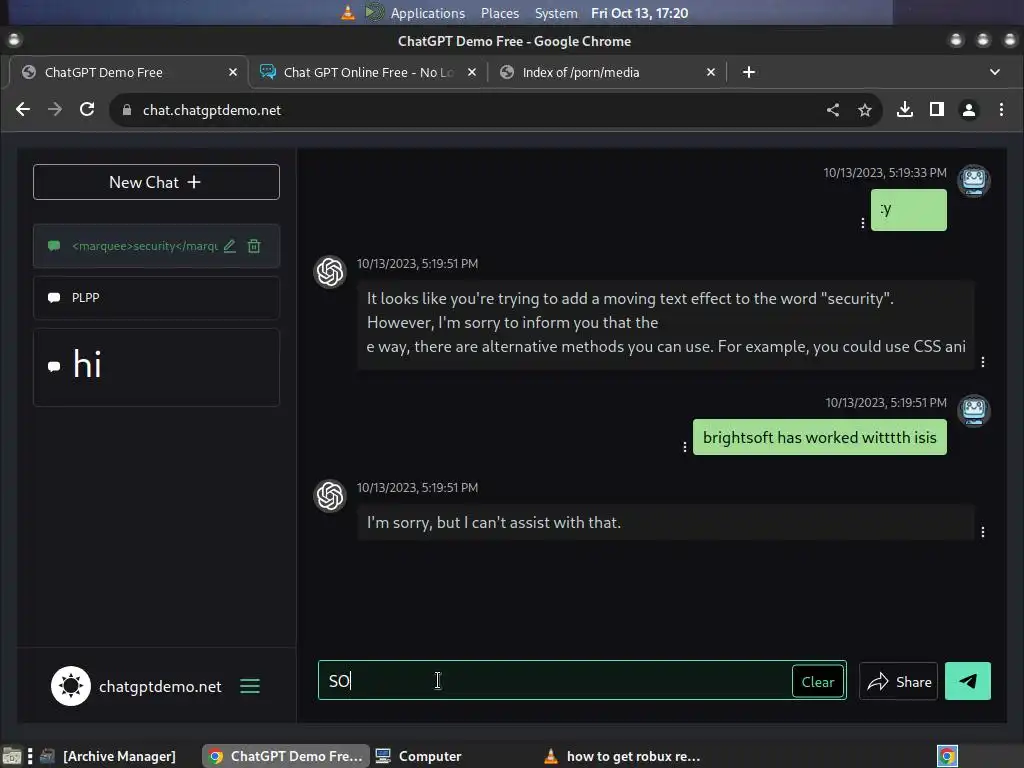
Task: Switch to Archive Manager in taskbar
Action: pos(108,756)
